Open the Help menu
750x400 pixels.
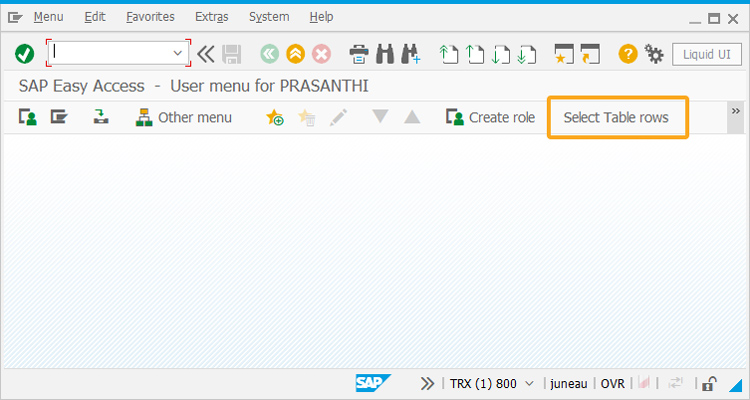click(x=321, y=17)
